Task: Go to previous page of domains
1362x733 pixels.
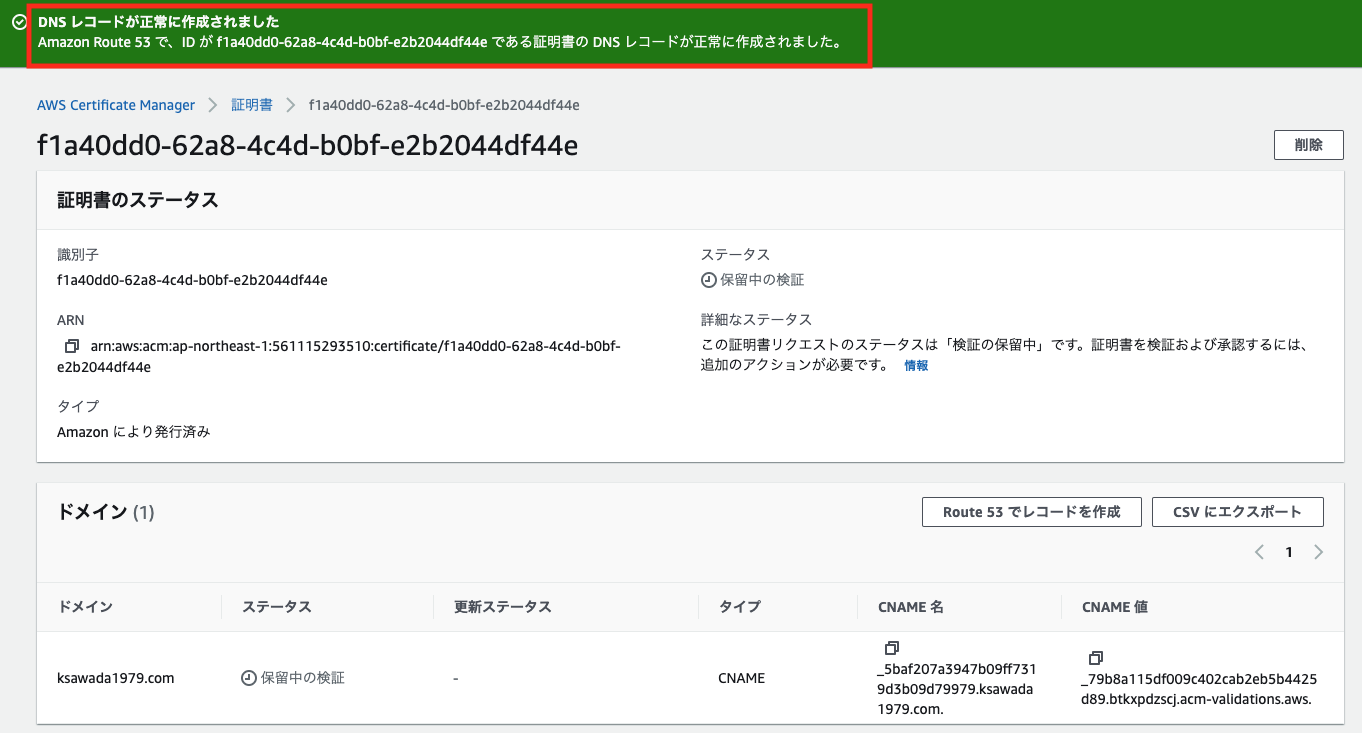Action: tap(1259, 552)
